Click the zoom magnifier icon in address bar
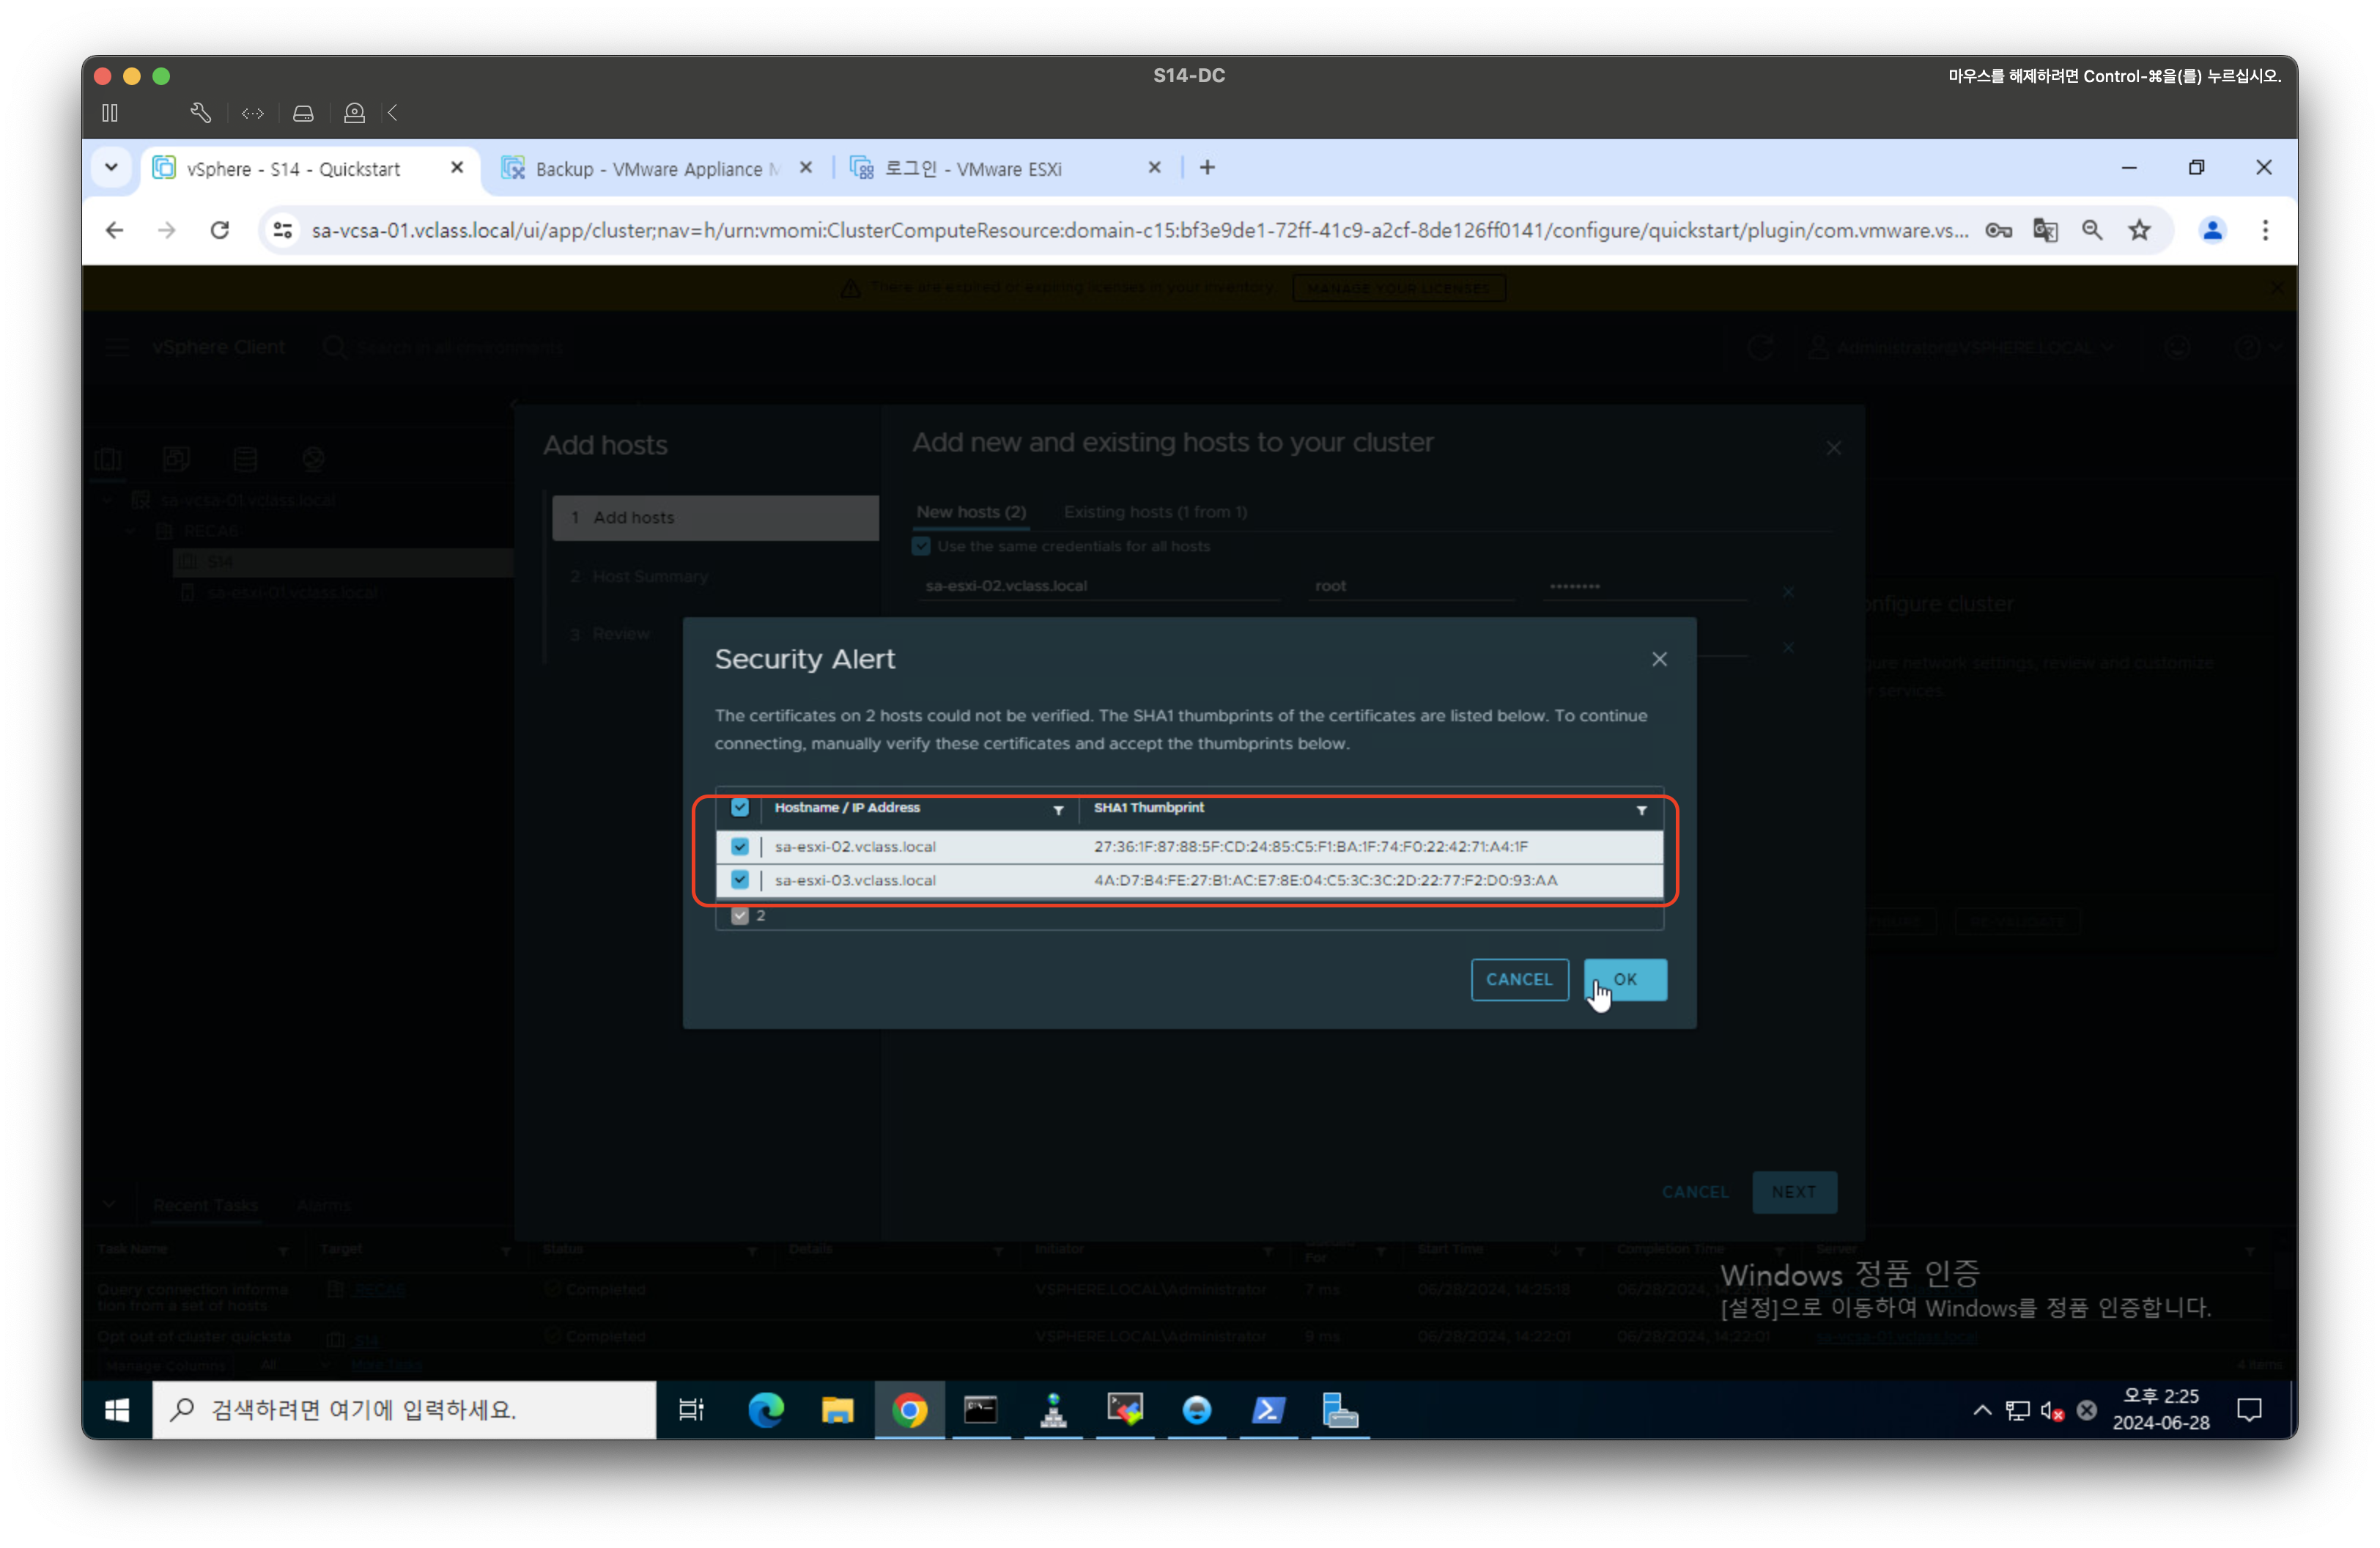The image size is (2380, 1548). coord(2092,230)
